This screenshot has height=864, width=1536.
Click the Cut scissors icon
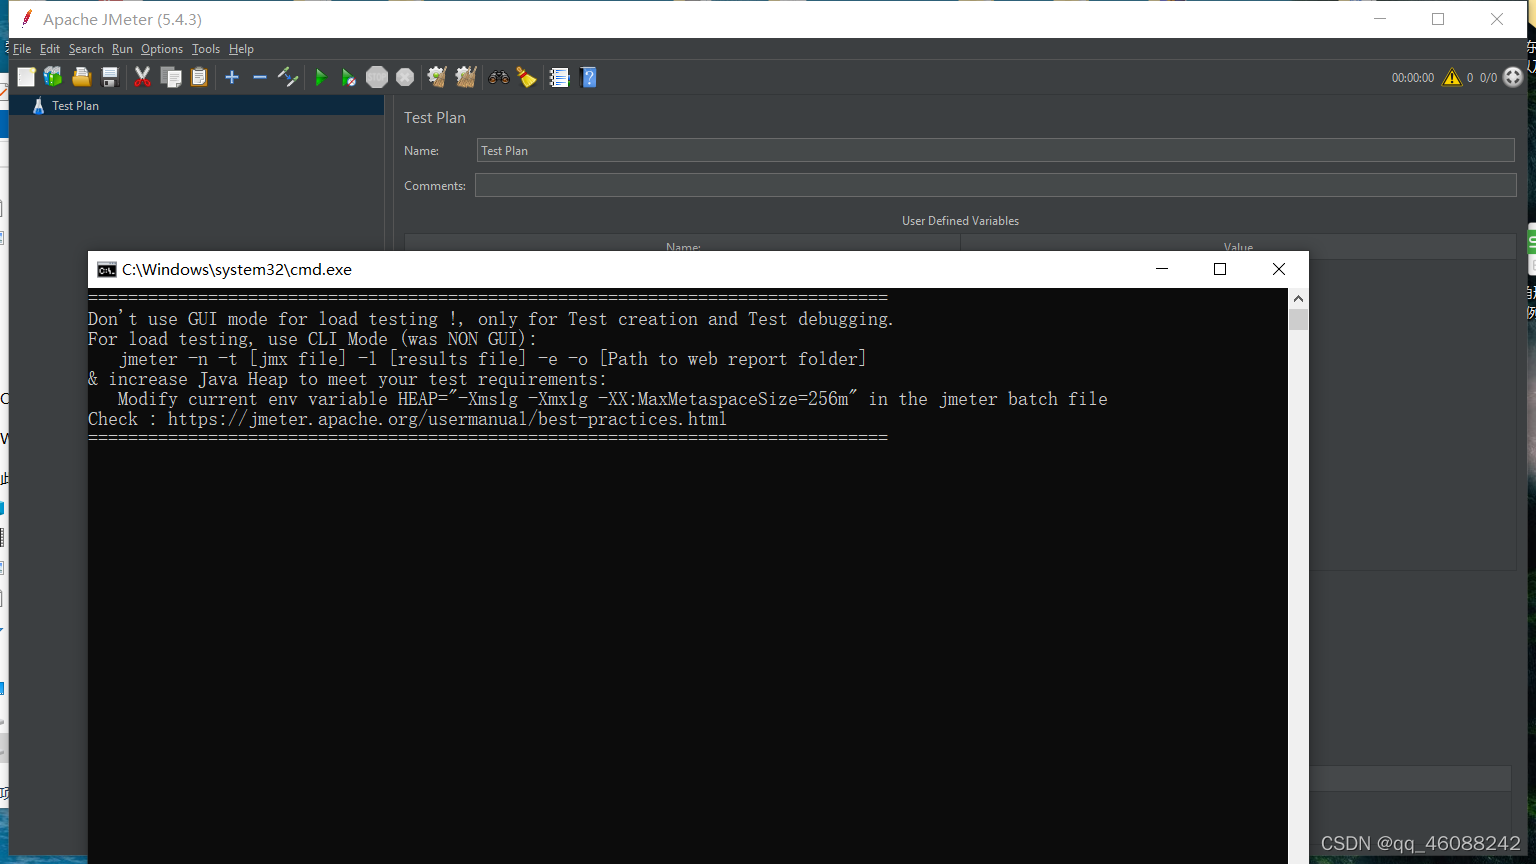143,77
